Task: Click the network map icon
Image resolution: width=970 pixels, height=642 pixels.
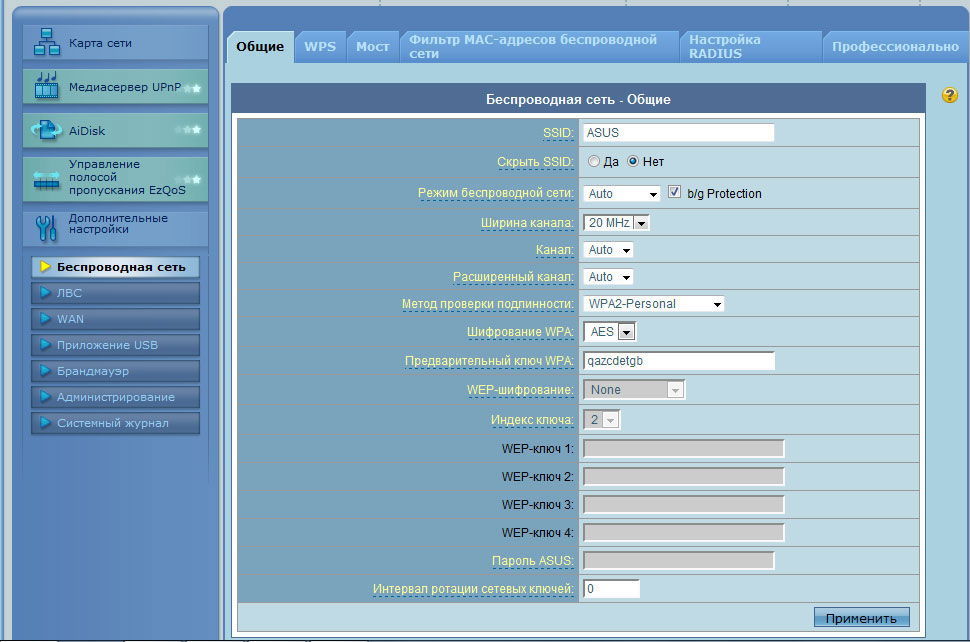Action: 47,43
